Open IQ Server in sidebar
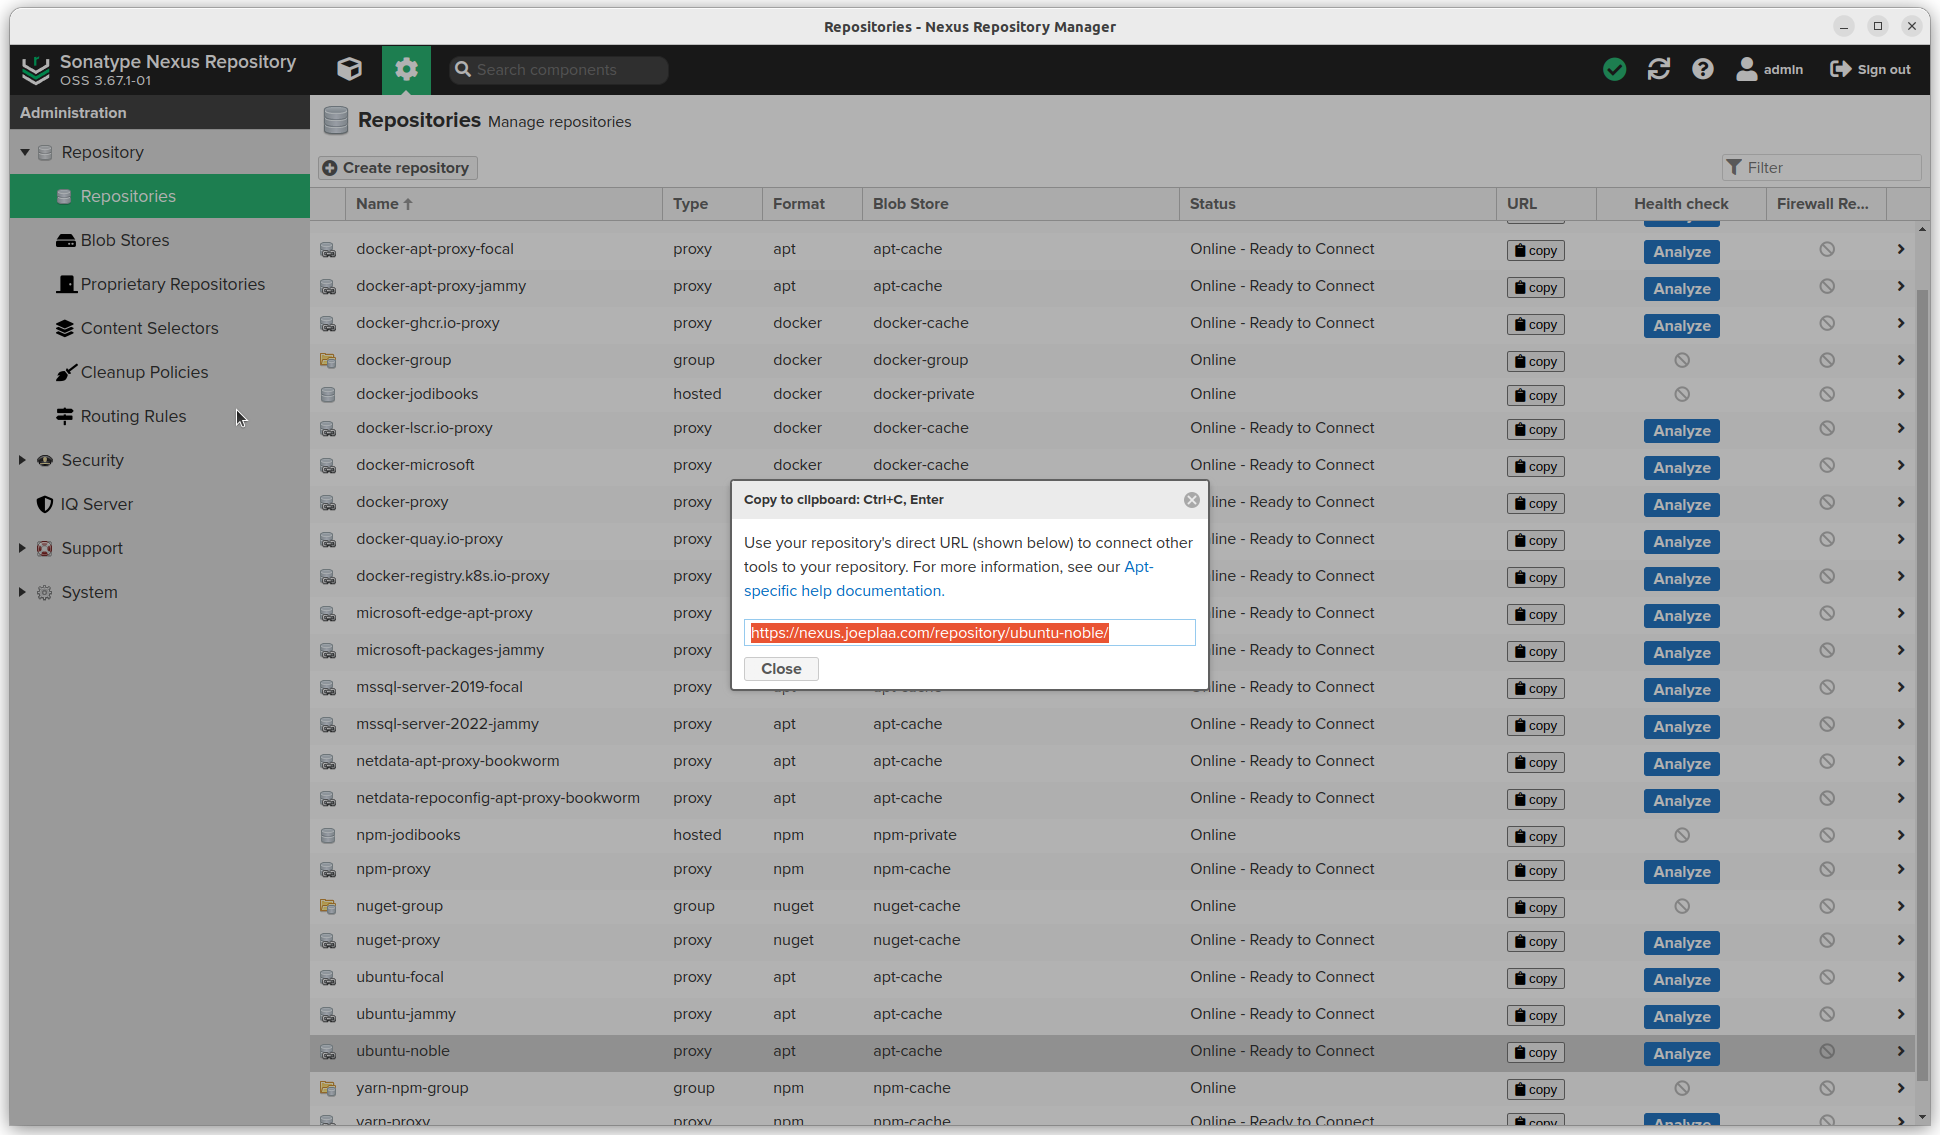 pos(160,504)
